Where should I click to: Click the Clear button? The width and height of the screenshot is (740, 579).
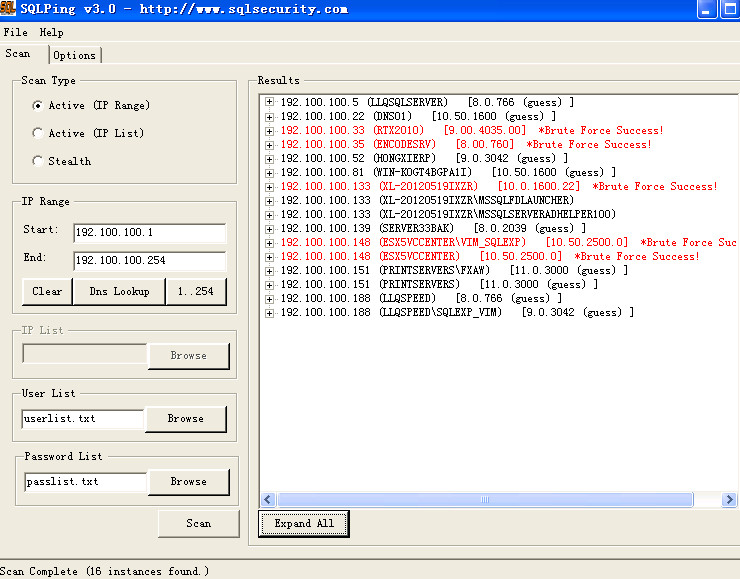click(x=47, y=292)
